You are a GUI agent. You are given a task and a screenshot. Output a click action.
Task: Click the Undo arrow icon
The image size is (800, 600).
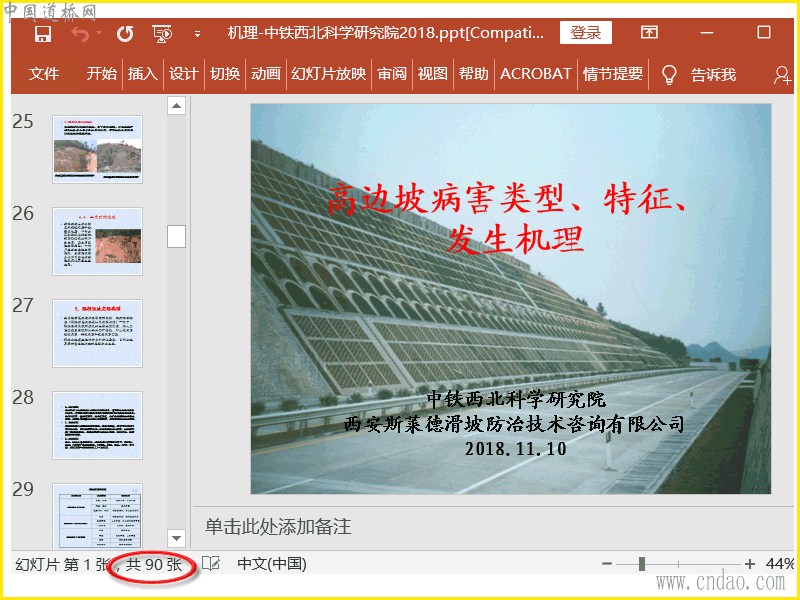click(79, 34)
